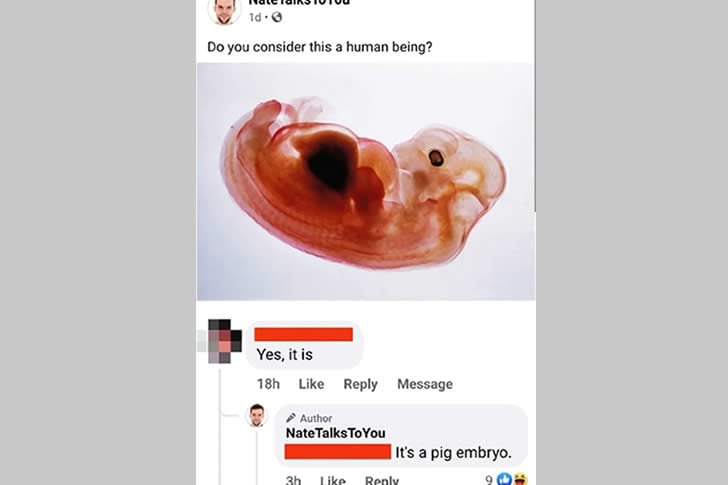Click the laughing emoji reaction icon

coord(521,479)
